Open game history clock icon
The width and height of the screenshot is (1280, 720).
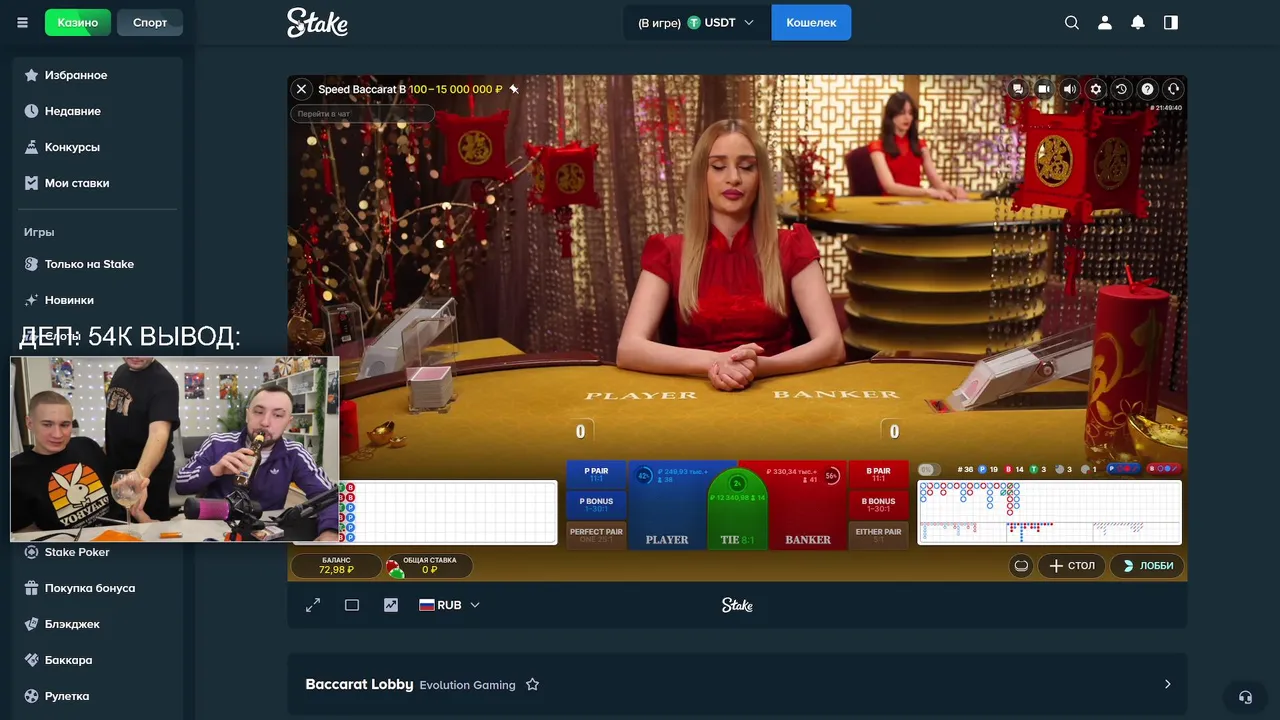point(1122,89)
